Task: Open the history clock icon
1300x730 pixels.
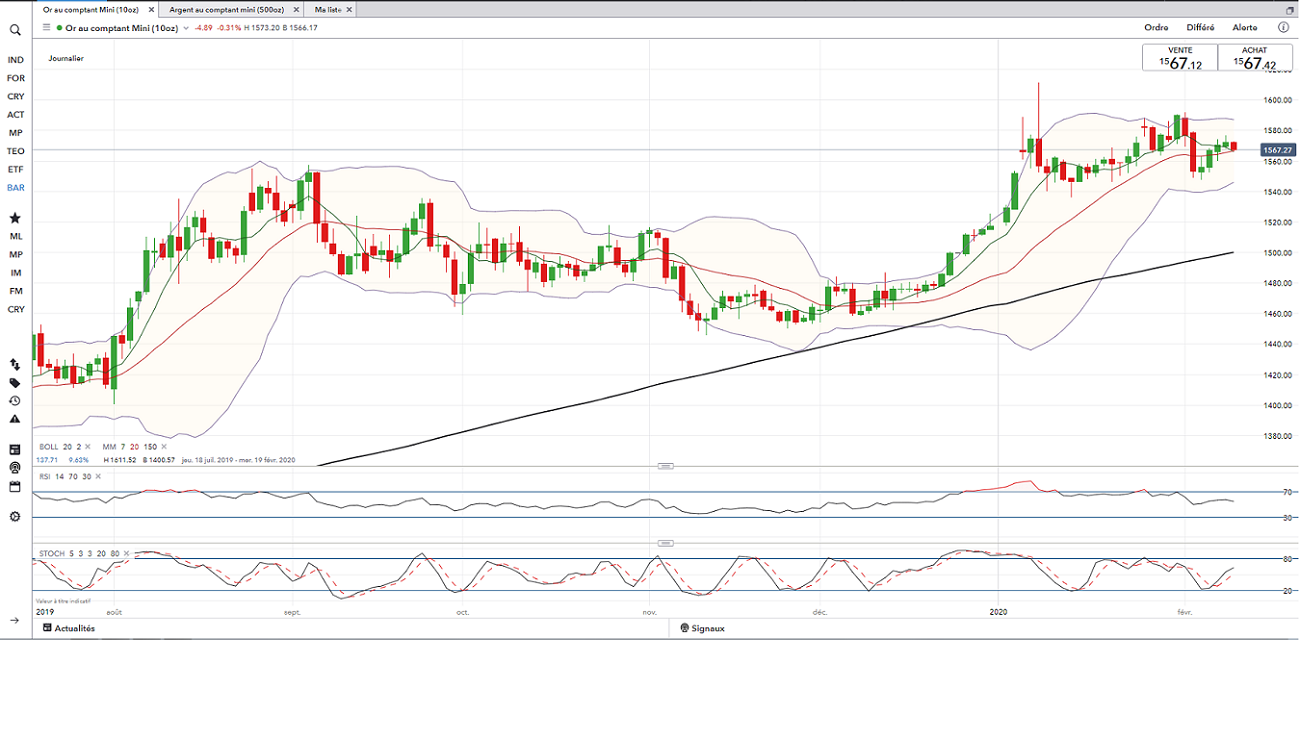Action: pyautogui.click(x=15, y=401)
